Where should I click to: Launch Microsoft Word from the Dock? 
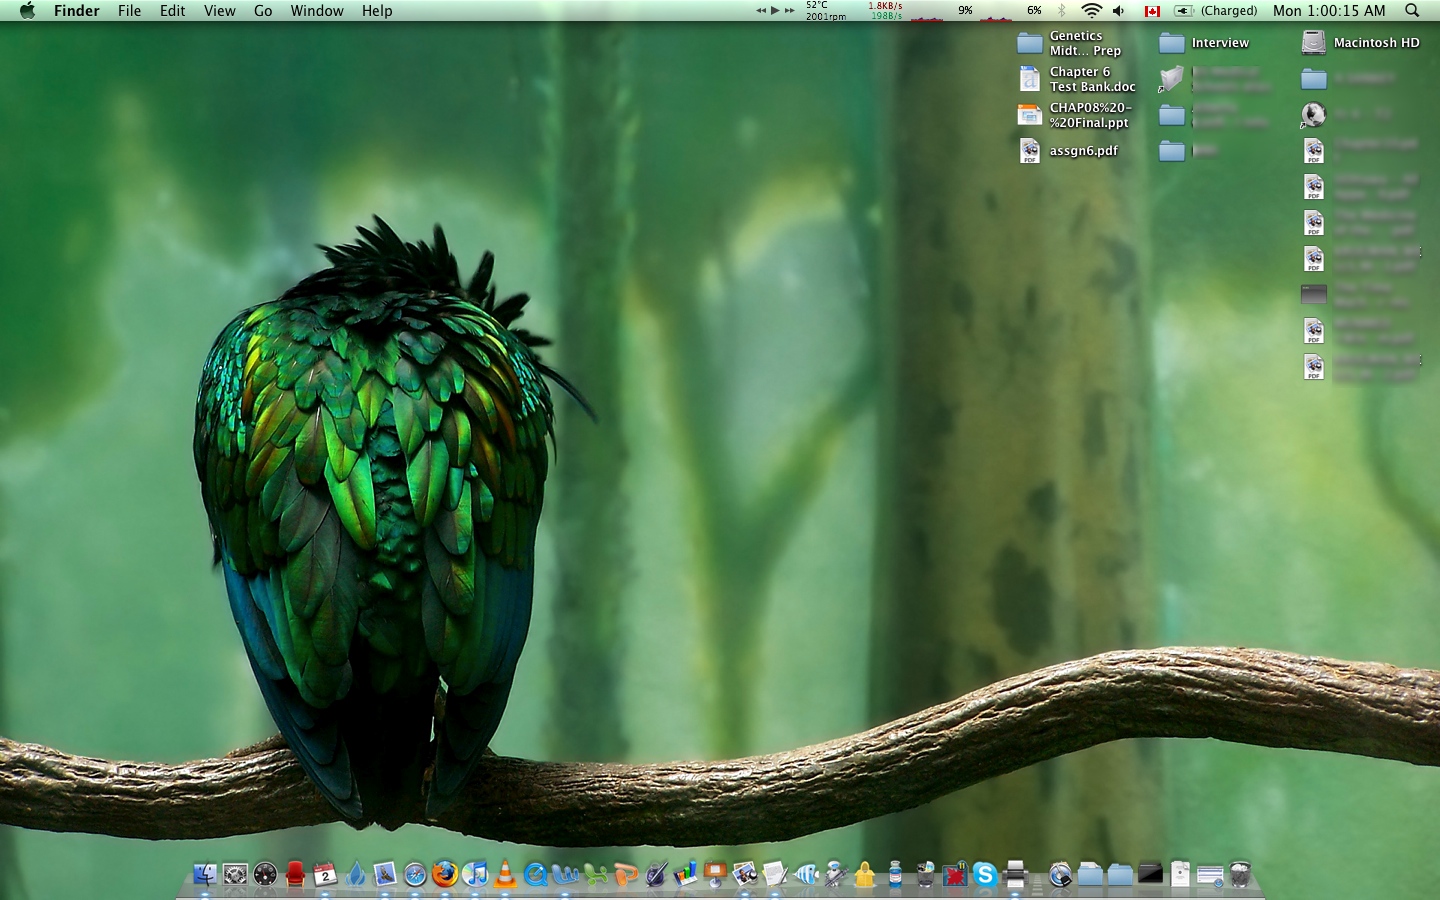click(566, 874)
